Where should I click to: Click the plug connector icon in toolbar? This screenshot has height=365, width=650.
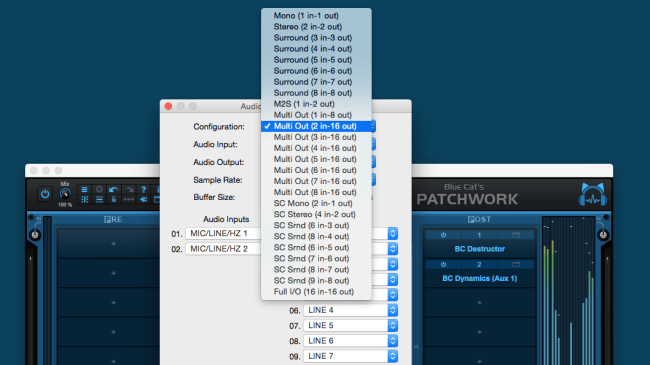click(x=143, y=200)
